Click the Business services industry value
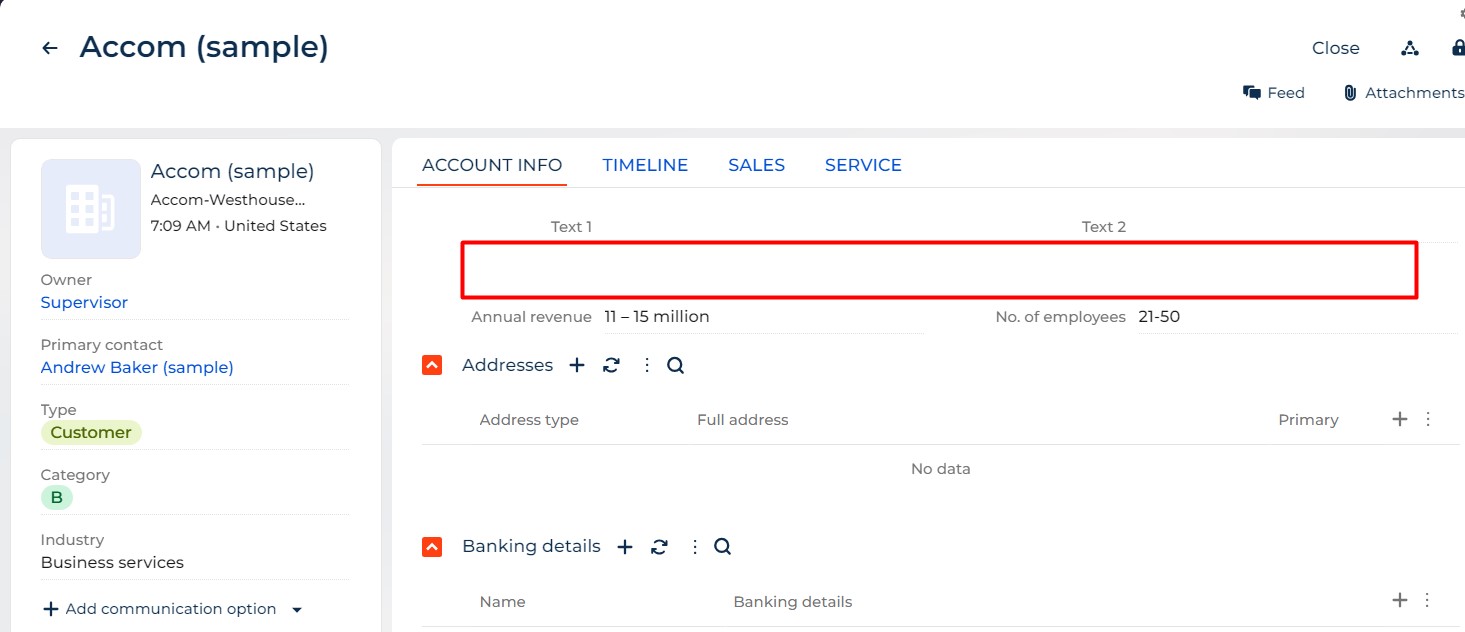 point(112,562)
